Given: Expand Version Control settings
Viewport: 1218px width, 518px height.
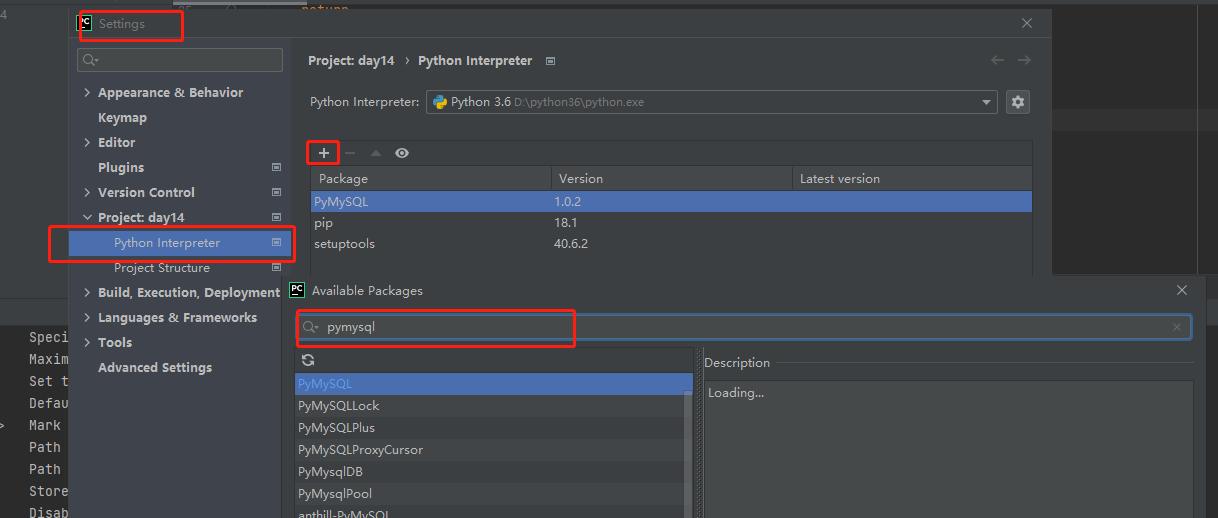Looking at the screenshot, I should [87, 192].
